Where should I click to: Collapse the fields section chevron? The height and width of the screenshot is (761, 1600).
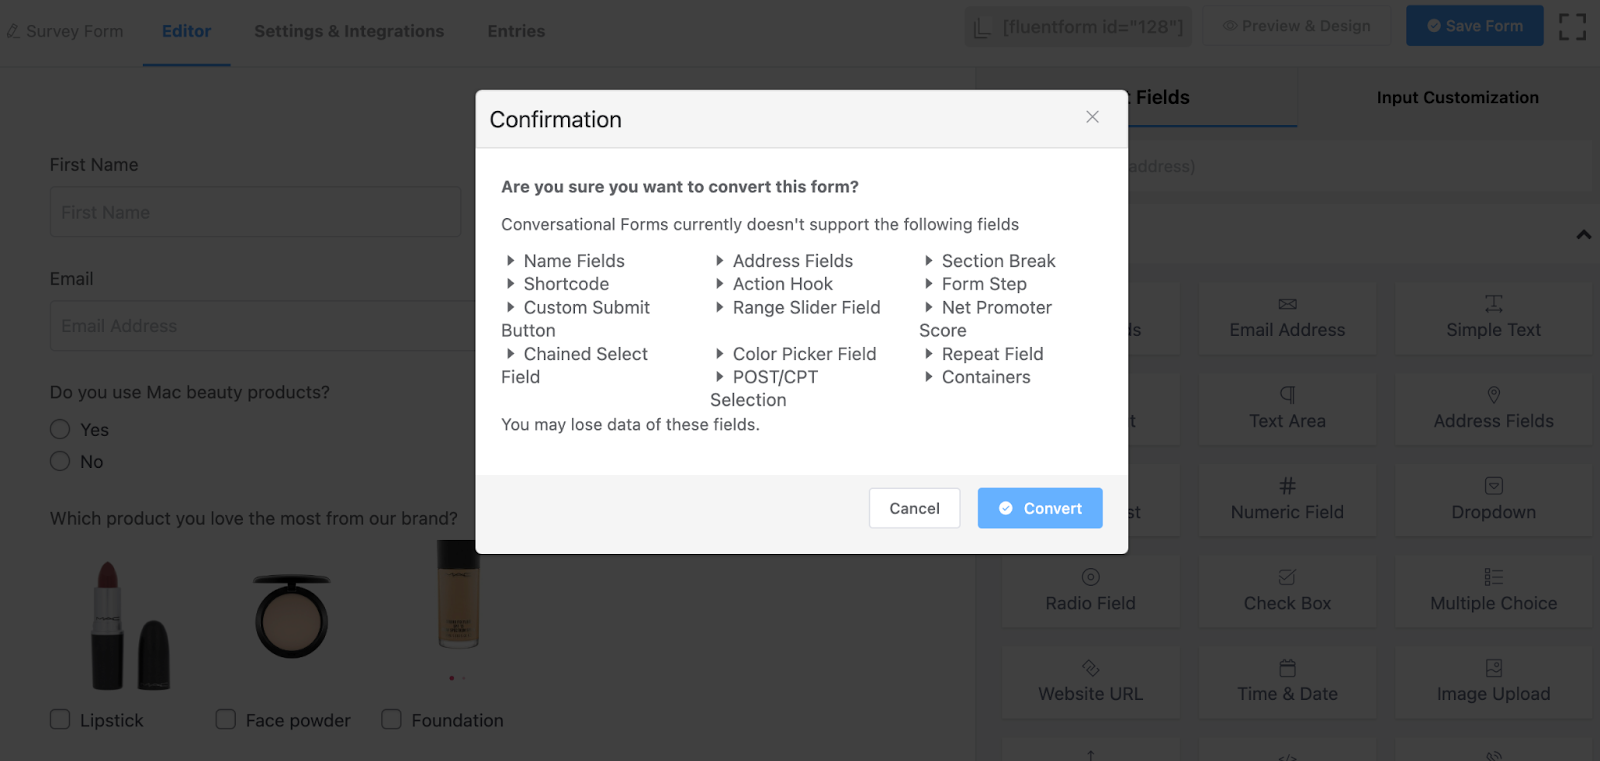pyautogui.click(x=1583, y=235)
